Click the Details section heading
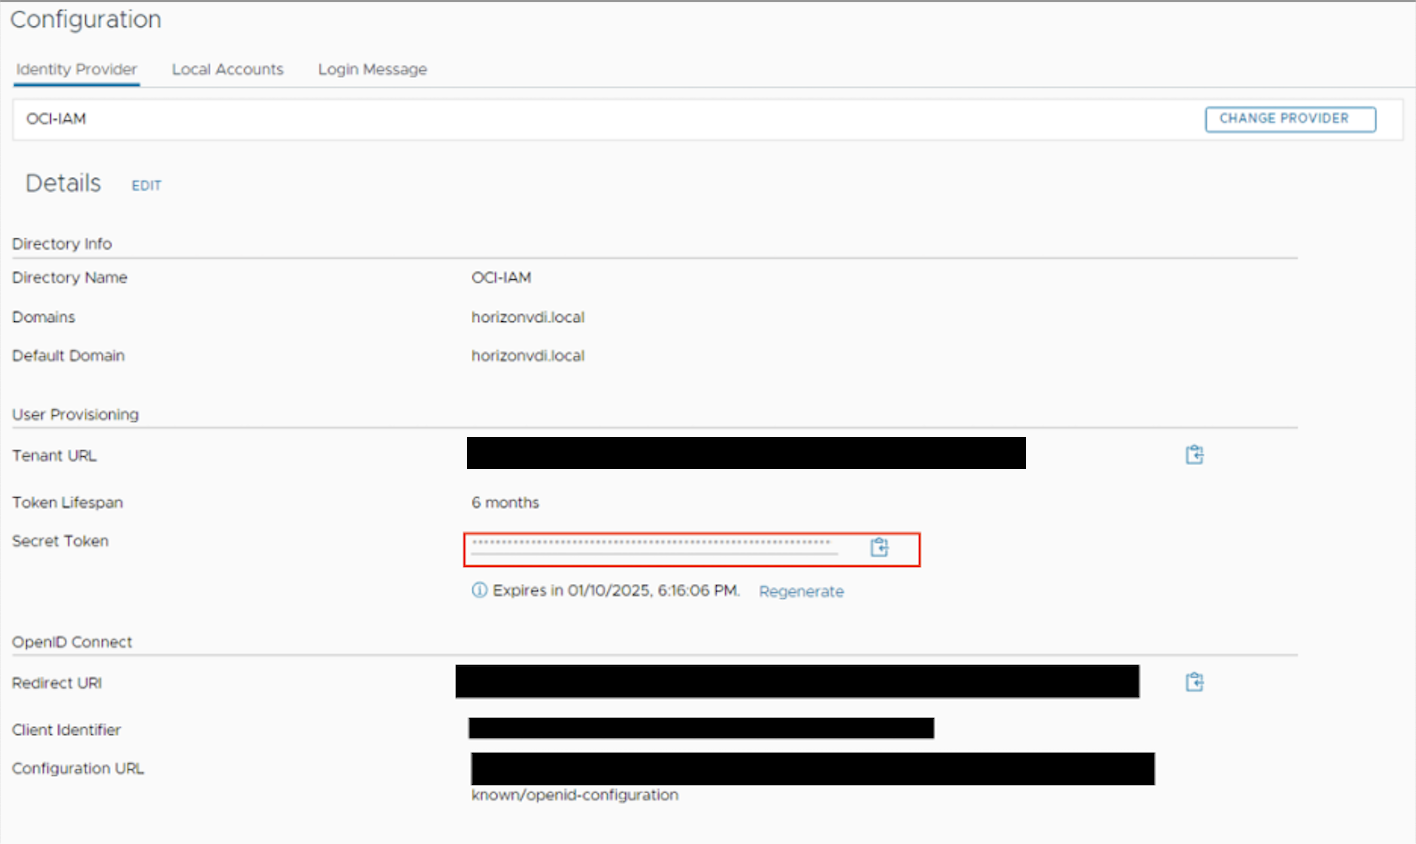1416x844 pixels. [63, 183]
